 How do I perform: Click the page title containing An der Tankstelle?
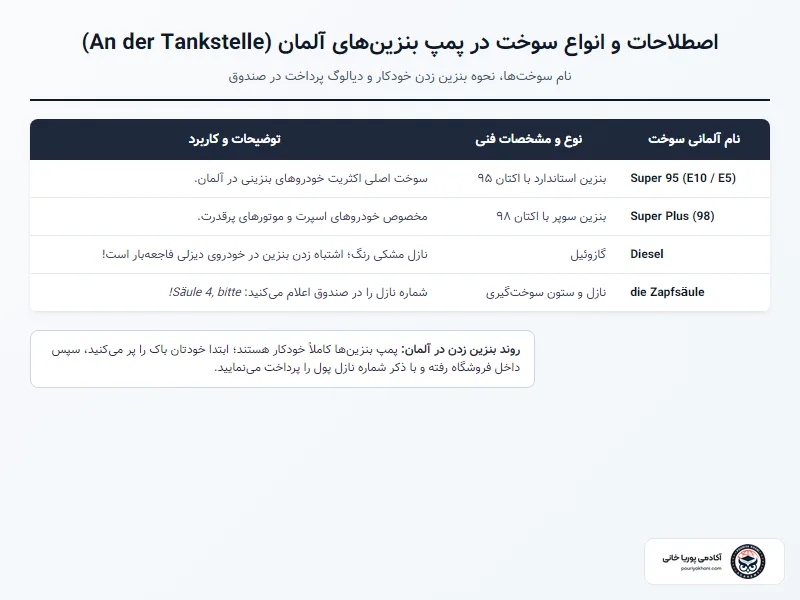[x=400, y=42]
